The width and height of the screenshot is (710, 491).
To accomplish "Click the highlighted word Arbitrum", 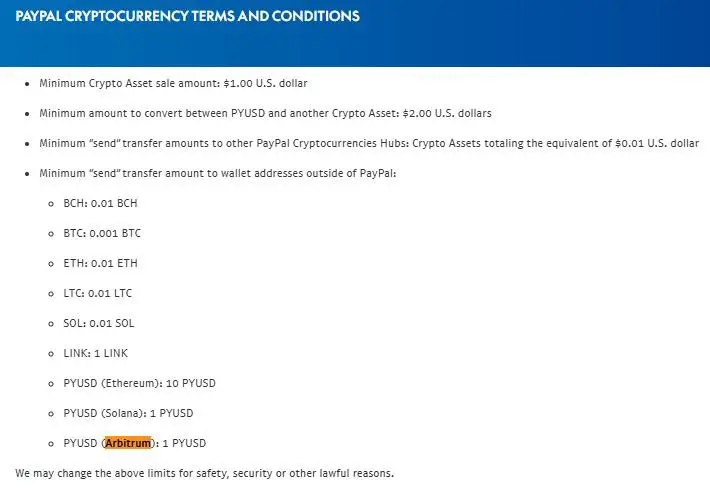I will point(128,443).
